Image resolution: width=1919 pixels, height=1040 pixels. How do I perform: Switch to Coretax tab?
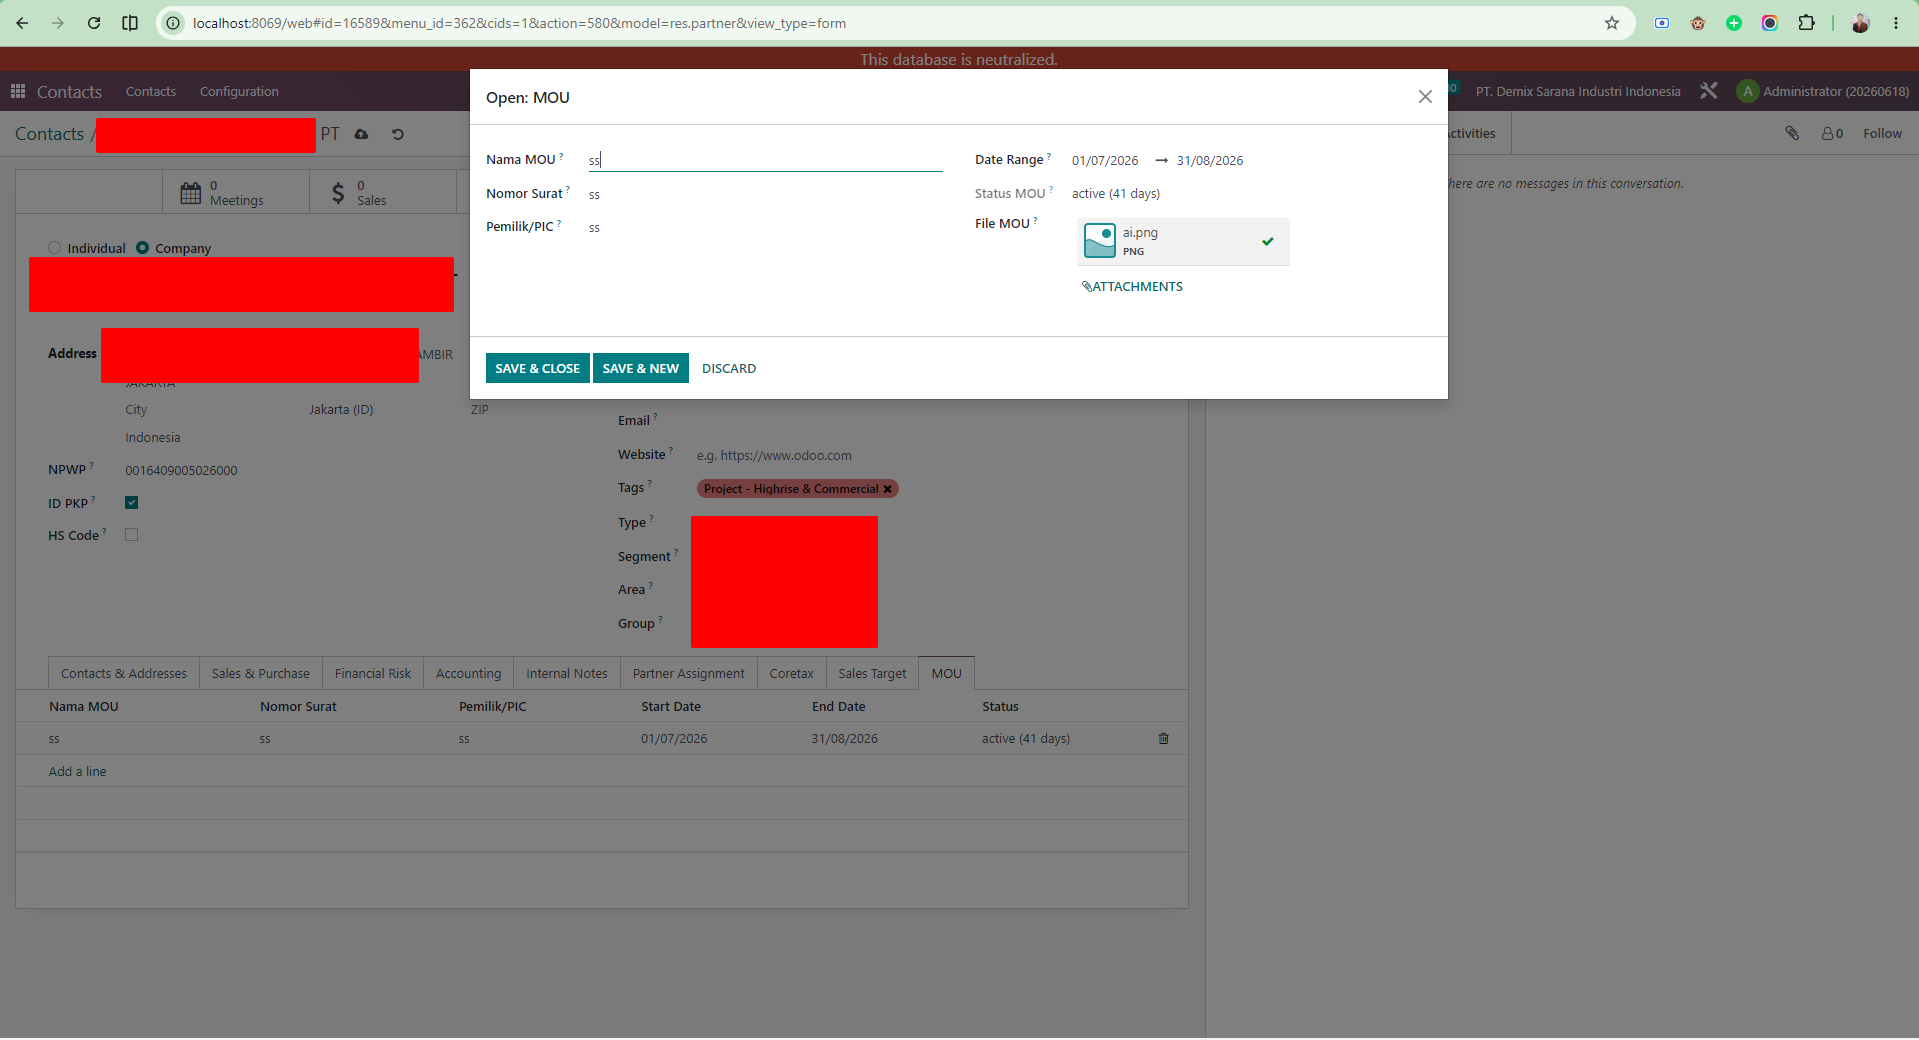(x=792, y=674)
